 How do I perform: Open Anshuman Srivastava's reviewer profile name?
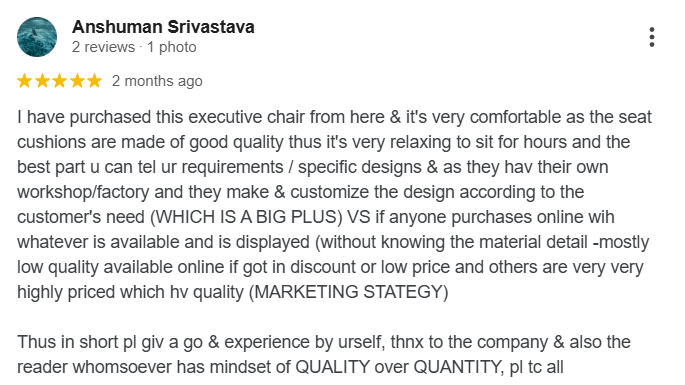tap(163, 27)
